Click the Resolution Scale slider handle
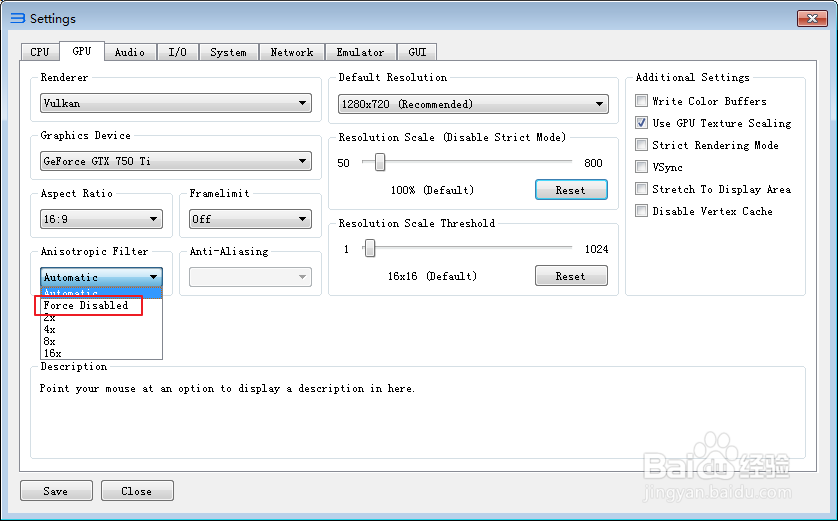Image resolution: width=838 pixels, height=521 pixels. point(379,162)
